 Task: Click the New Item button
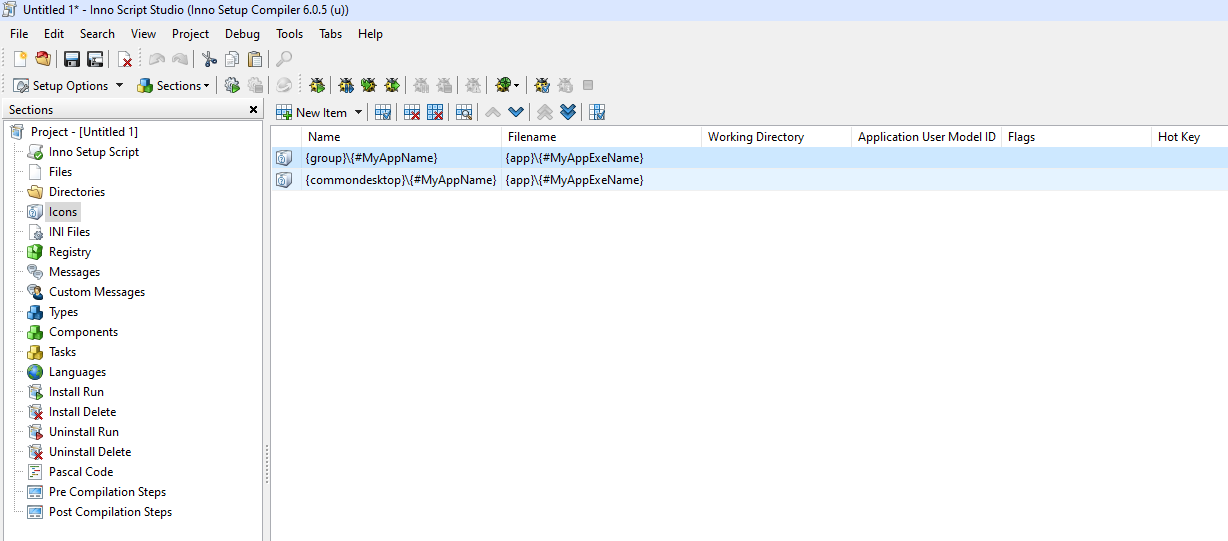pyautogui.click(x=312, y=112)
